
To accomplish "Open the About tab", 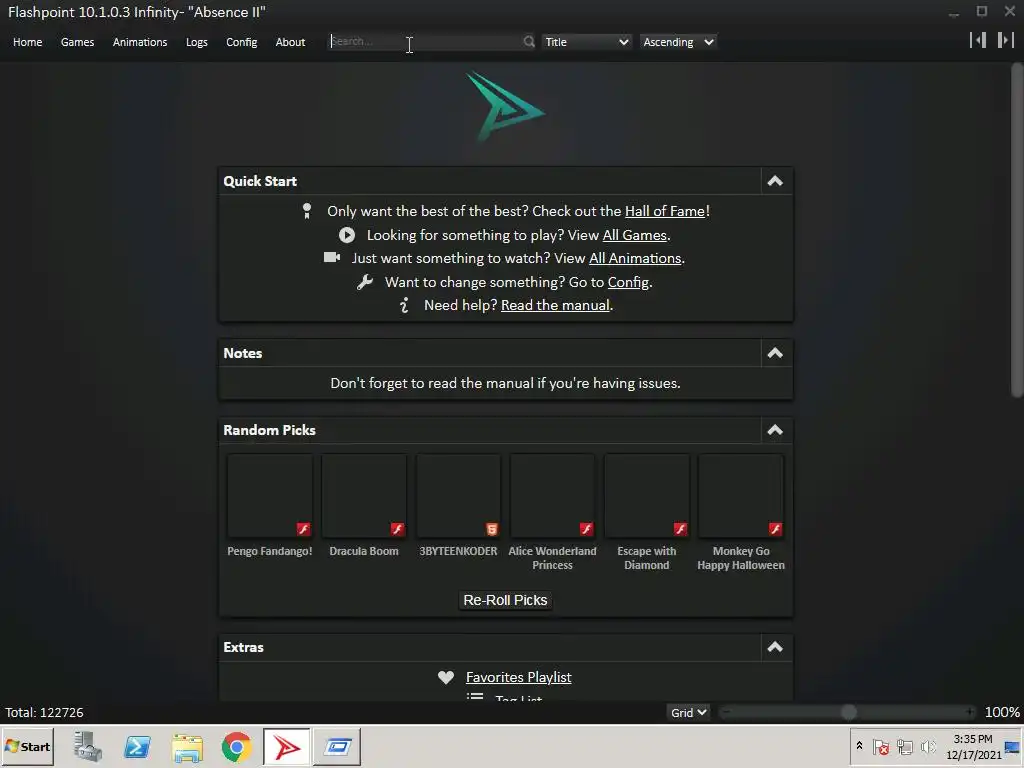I will (290, 42).
